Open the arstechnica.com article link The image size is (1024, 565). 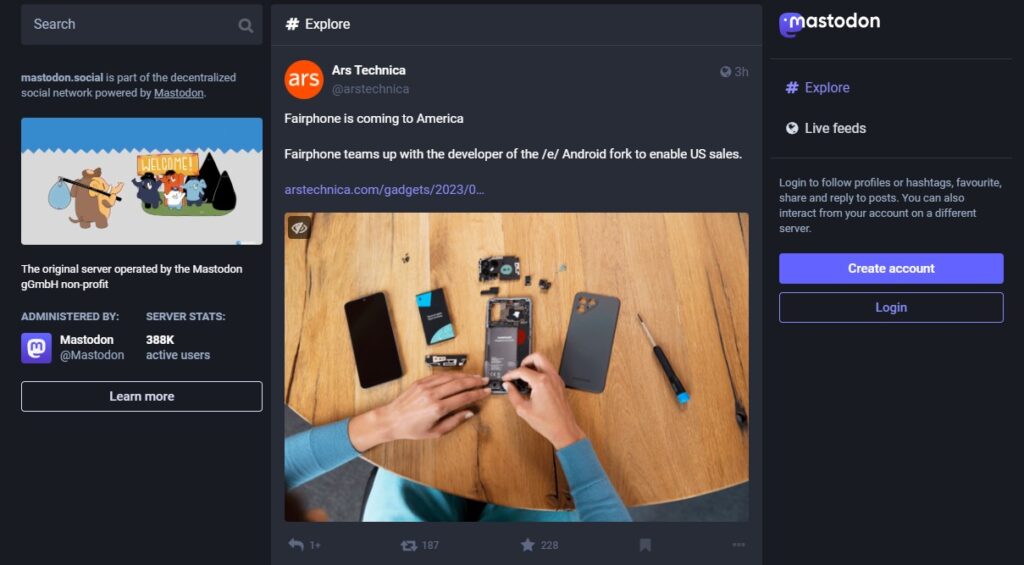pyautogui.click(x=384, y=189)
